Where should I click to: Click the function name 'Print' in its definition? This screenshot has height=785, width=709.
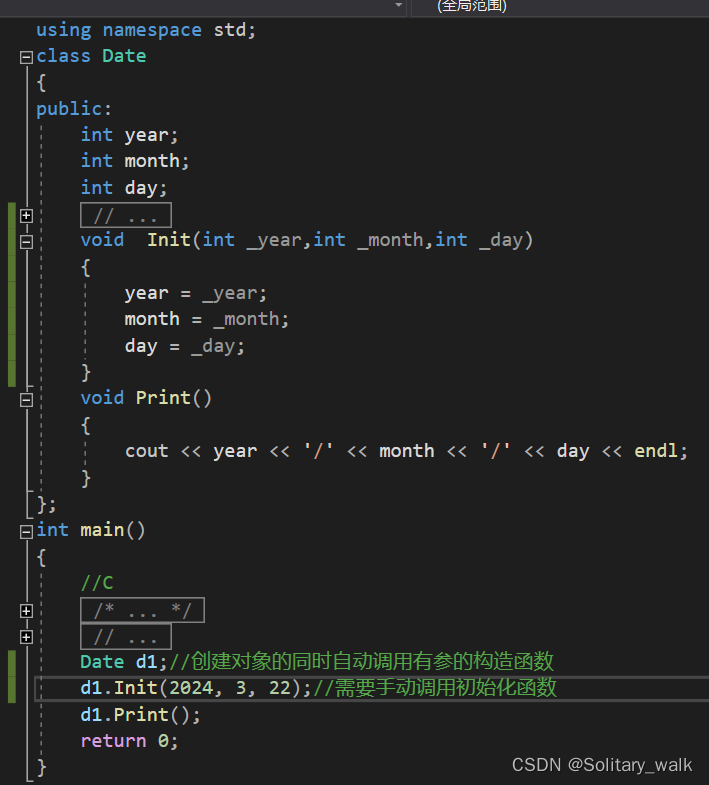163,398
